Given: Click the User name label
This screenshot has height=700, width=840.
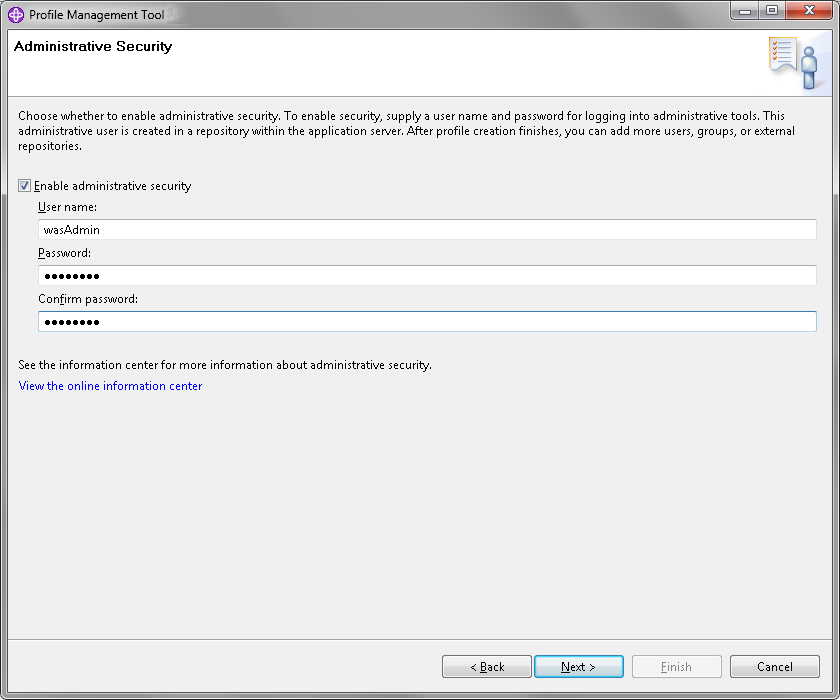Looking at the screenshot, I should click(x=68, y=207).
